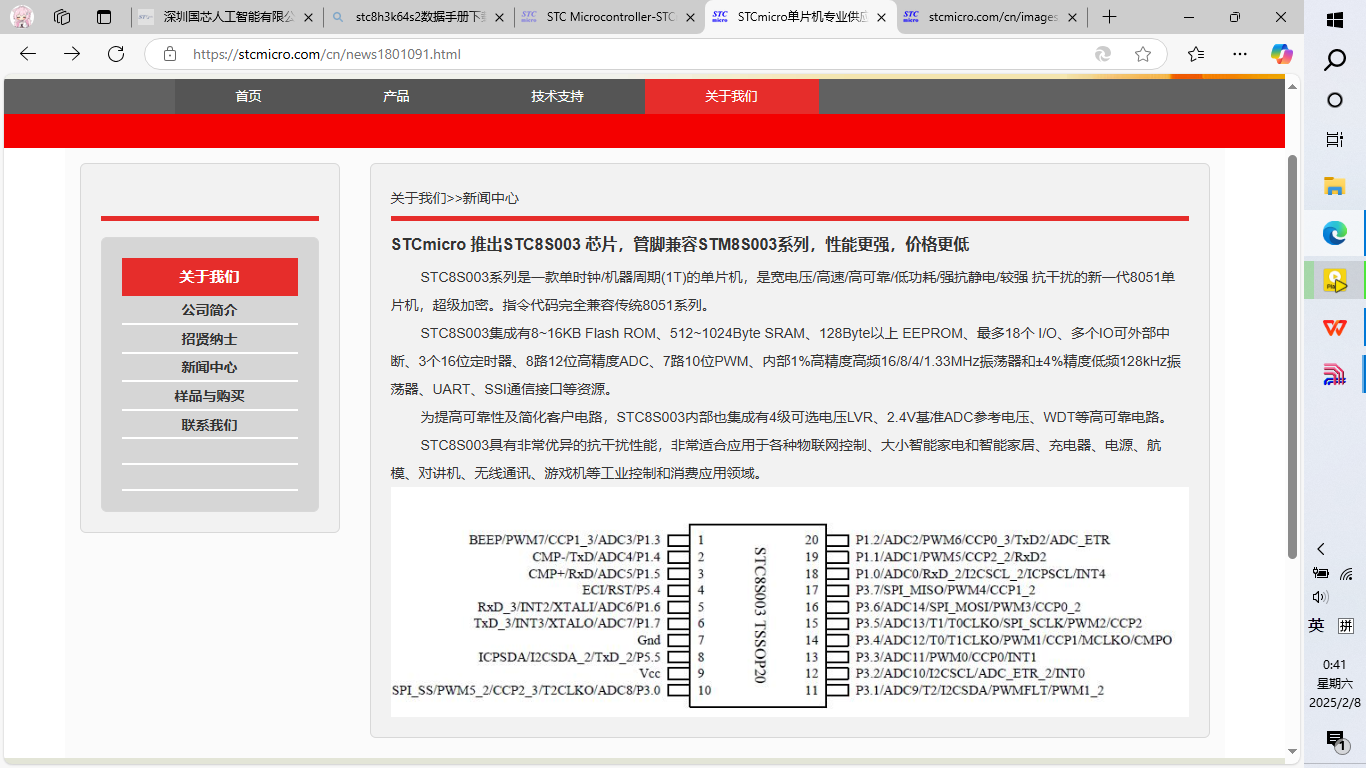Image resolution: width=1366 pixels, height=768 pixels.
Task: Open the WPS Office taskbar icon
Action: [x=1335, y=327]
